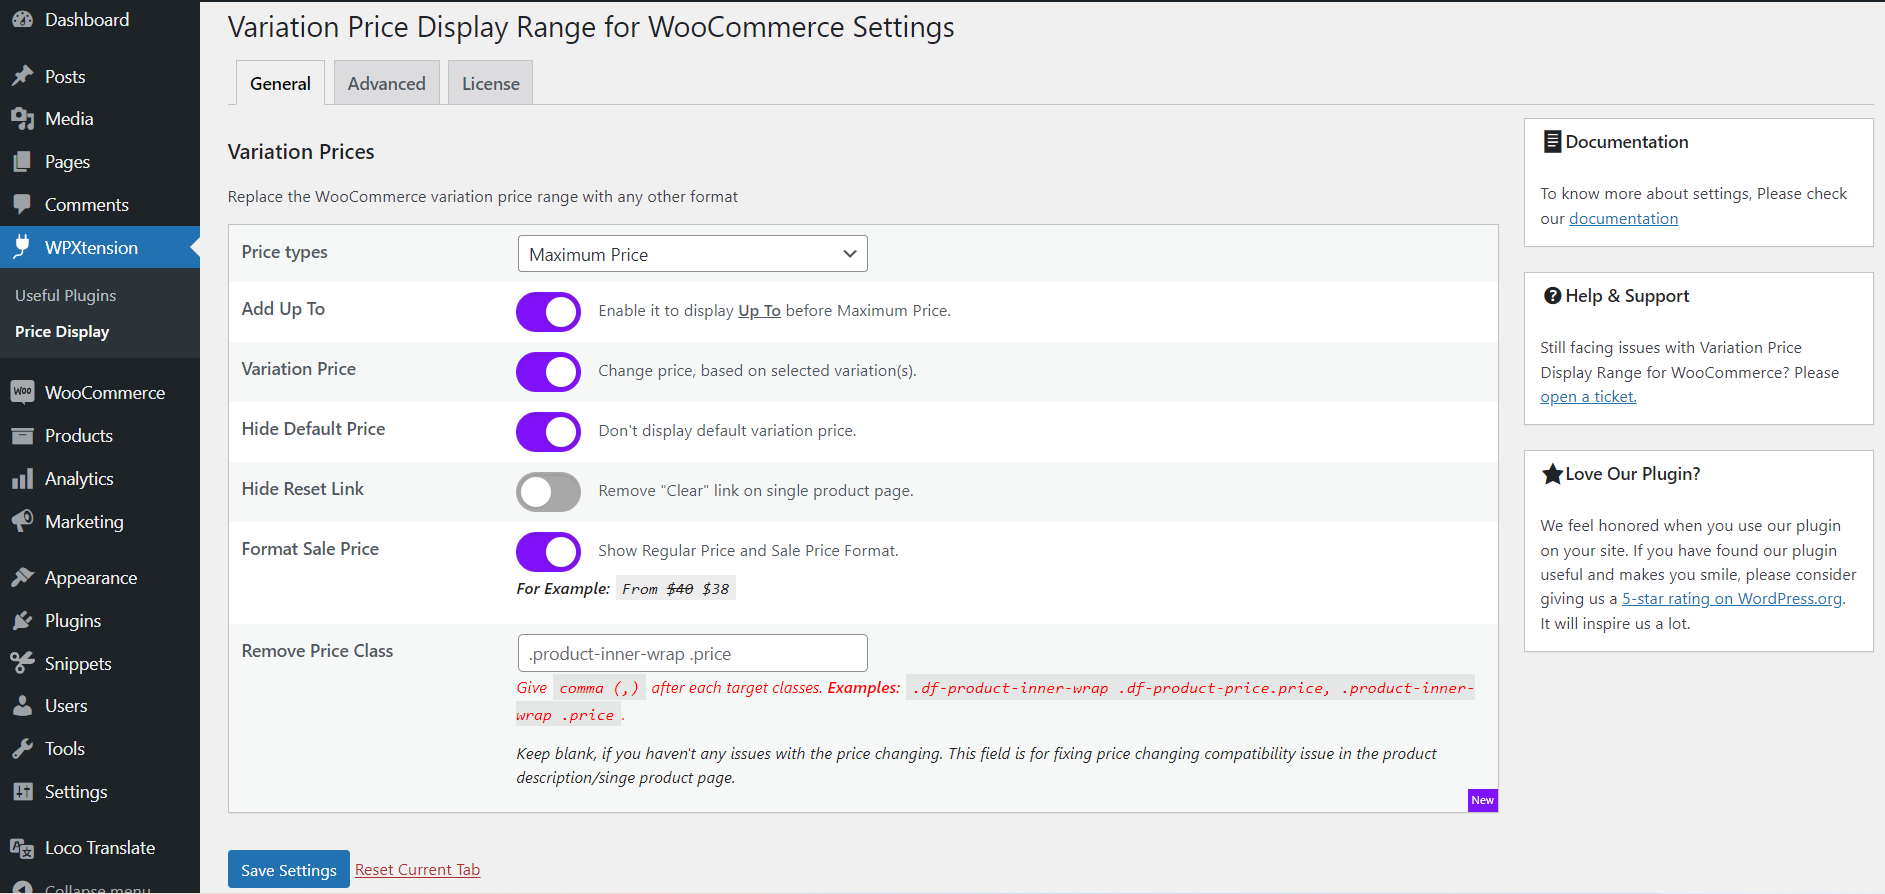Click the Remove Price Class input field
The height and width of the screenshot is (894, 1885).
[692, 653]
